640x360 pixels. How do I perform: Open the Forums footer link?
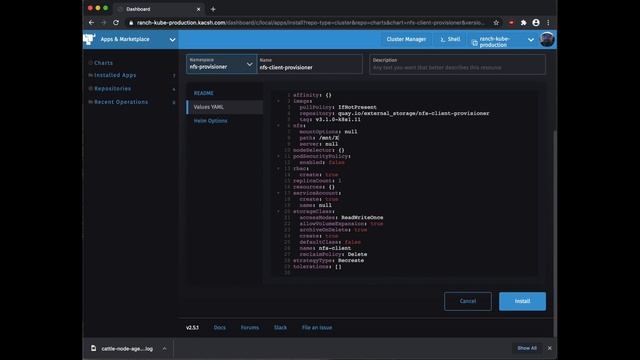250,327
